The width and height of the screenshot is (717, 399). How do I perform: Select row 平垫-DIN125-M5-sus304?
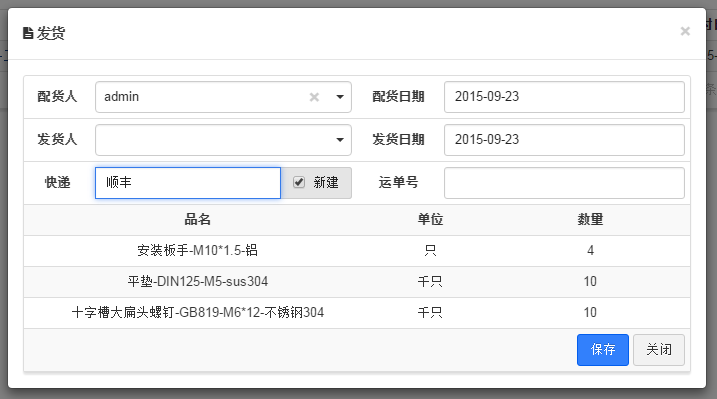tap(357, 282)
